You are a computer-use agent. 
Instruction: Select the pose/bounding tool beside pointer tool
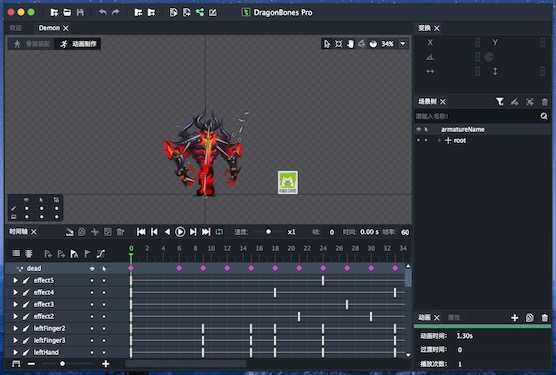339,44
